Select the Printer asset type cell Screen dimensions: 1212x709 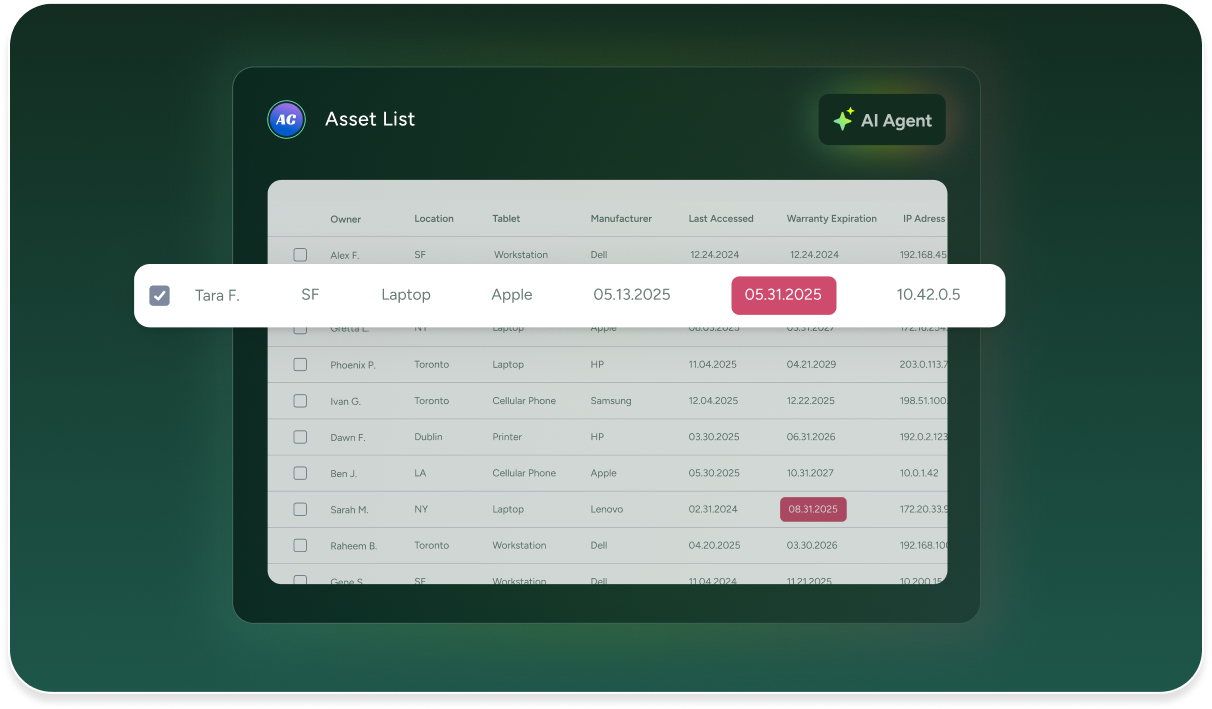click(508, 437)
